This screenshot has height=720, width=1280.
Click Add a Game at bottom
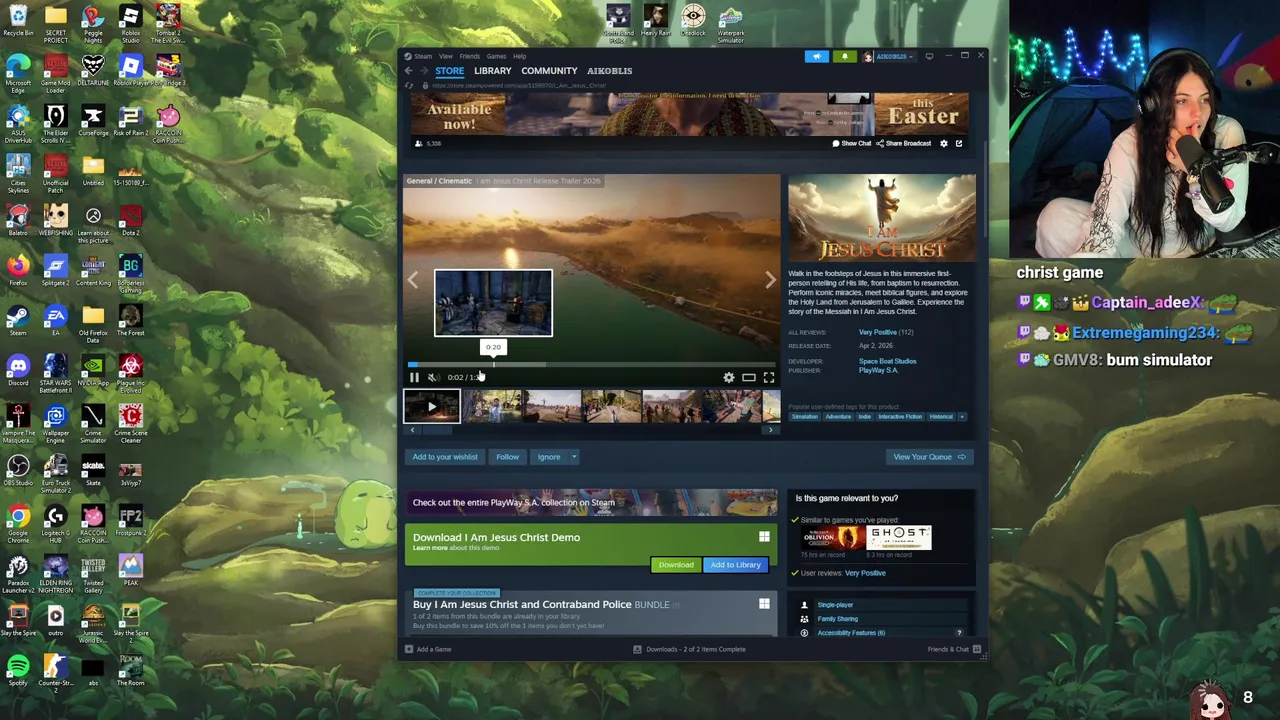tap(428, 649)
